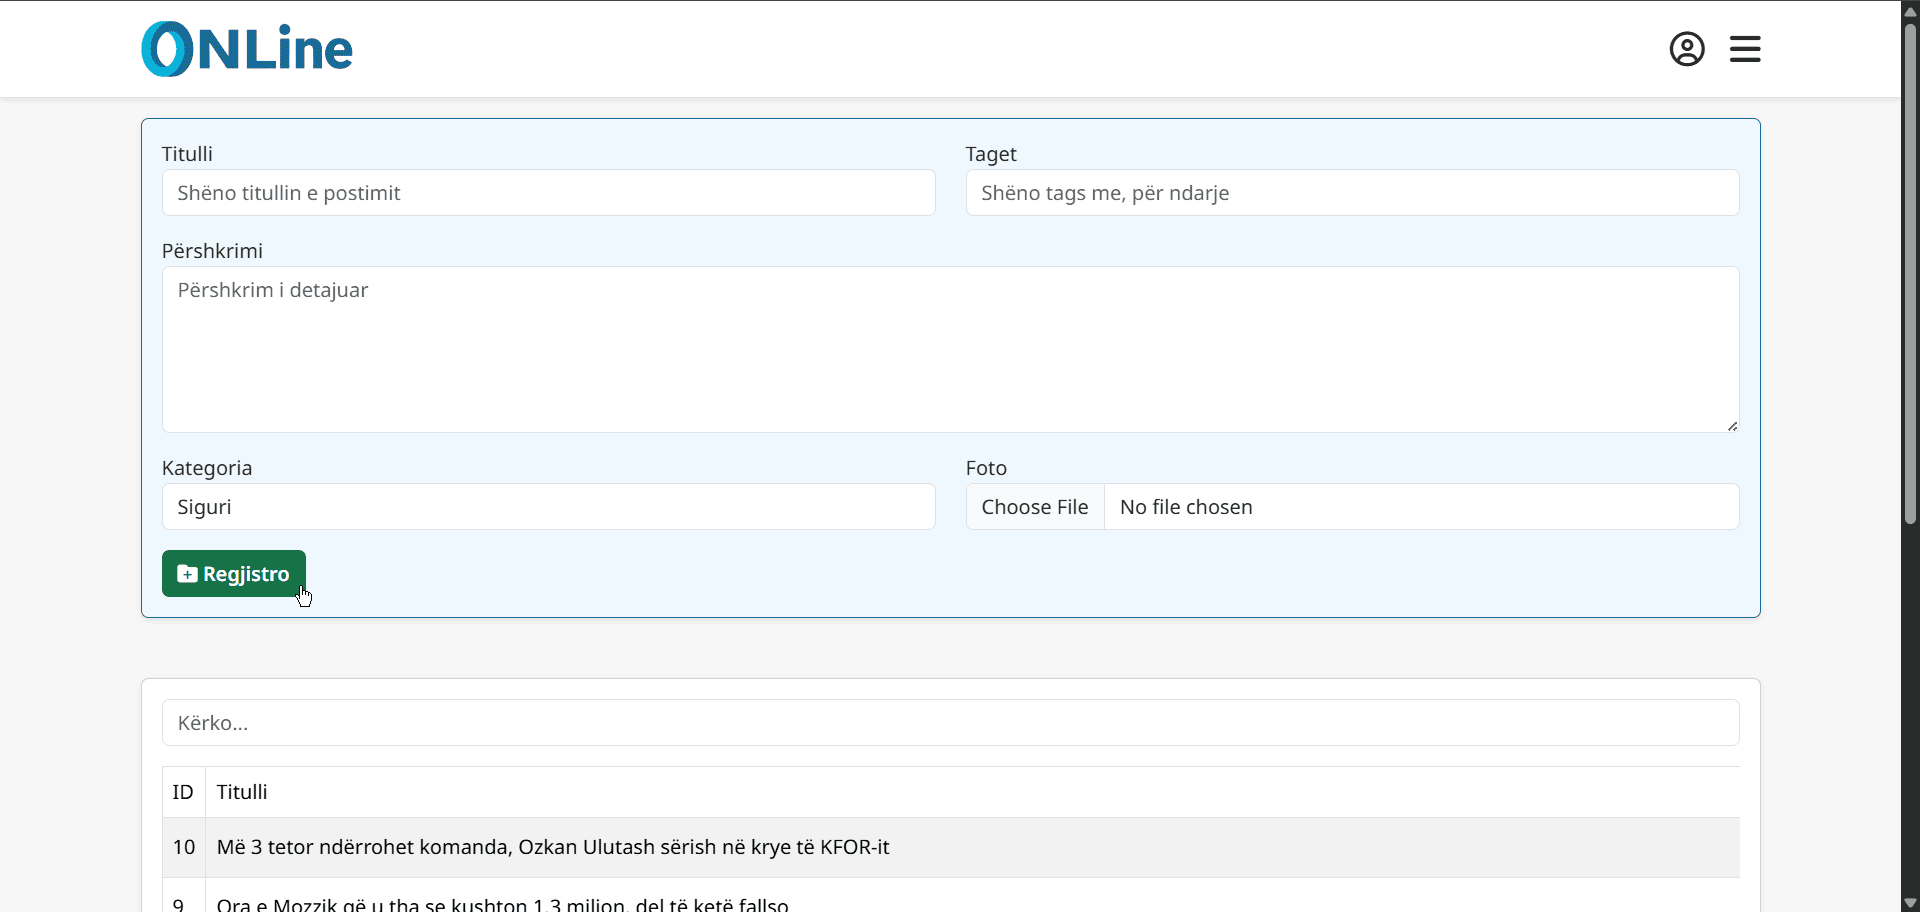Click the scrollbar up arrow
1920x912 pixels.
pyautogui.click(x=1910, y=11)
